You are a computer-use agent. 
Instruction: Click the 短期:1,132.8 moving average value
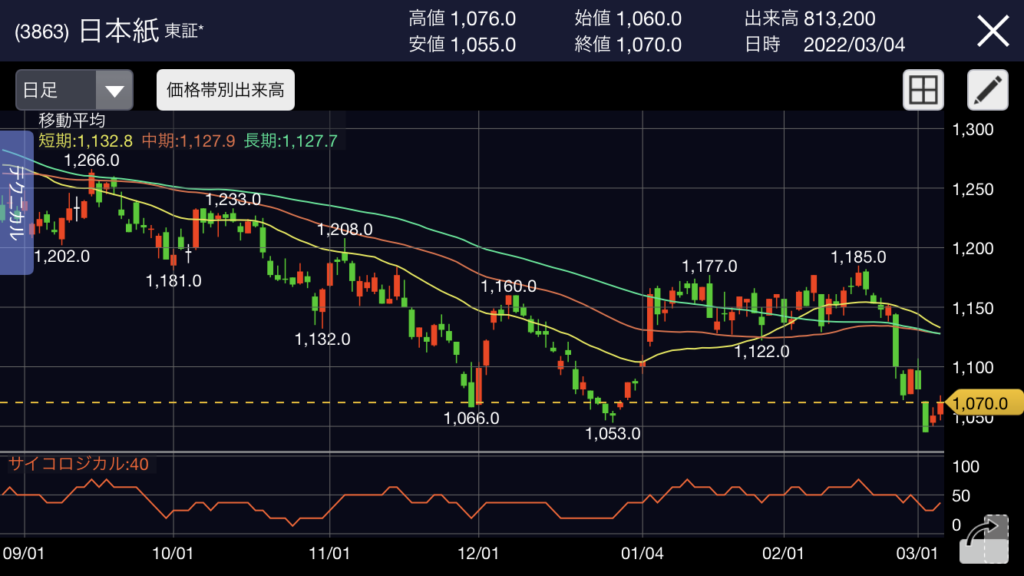pos(85,140)
